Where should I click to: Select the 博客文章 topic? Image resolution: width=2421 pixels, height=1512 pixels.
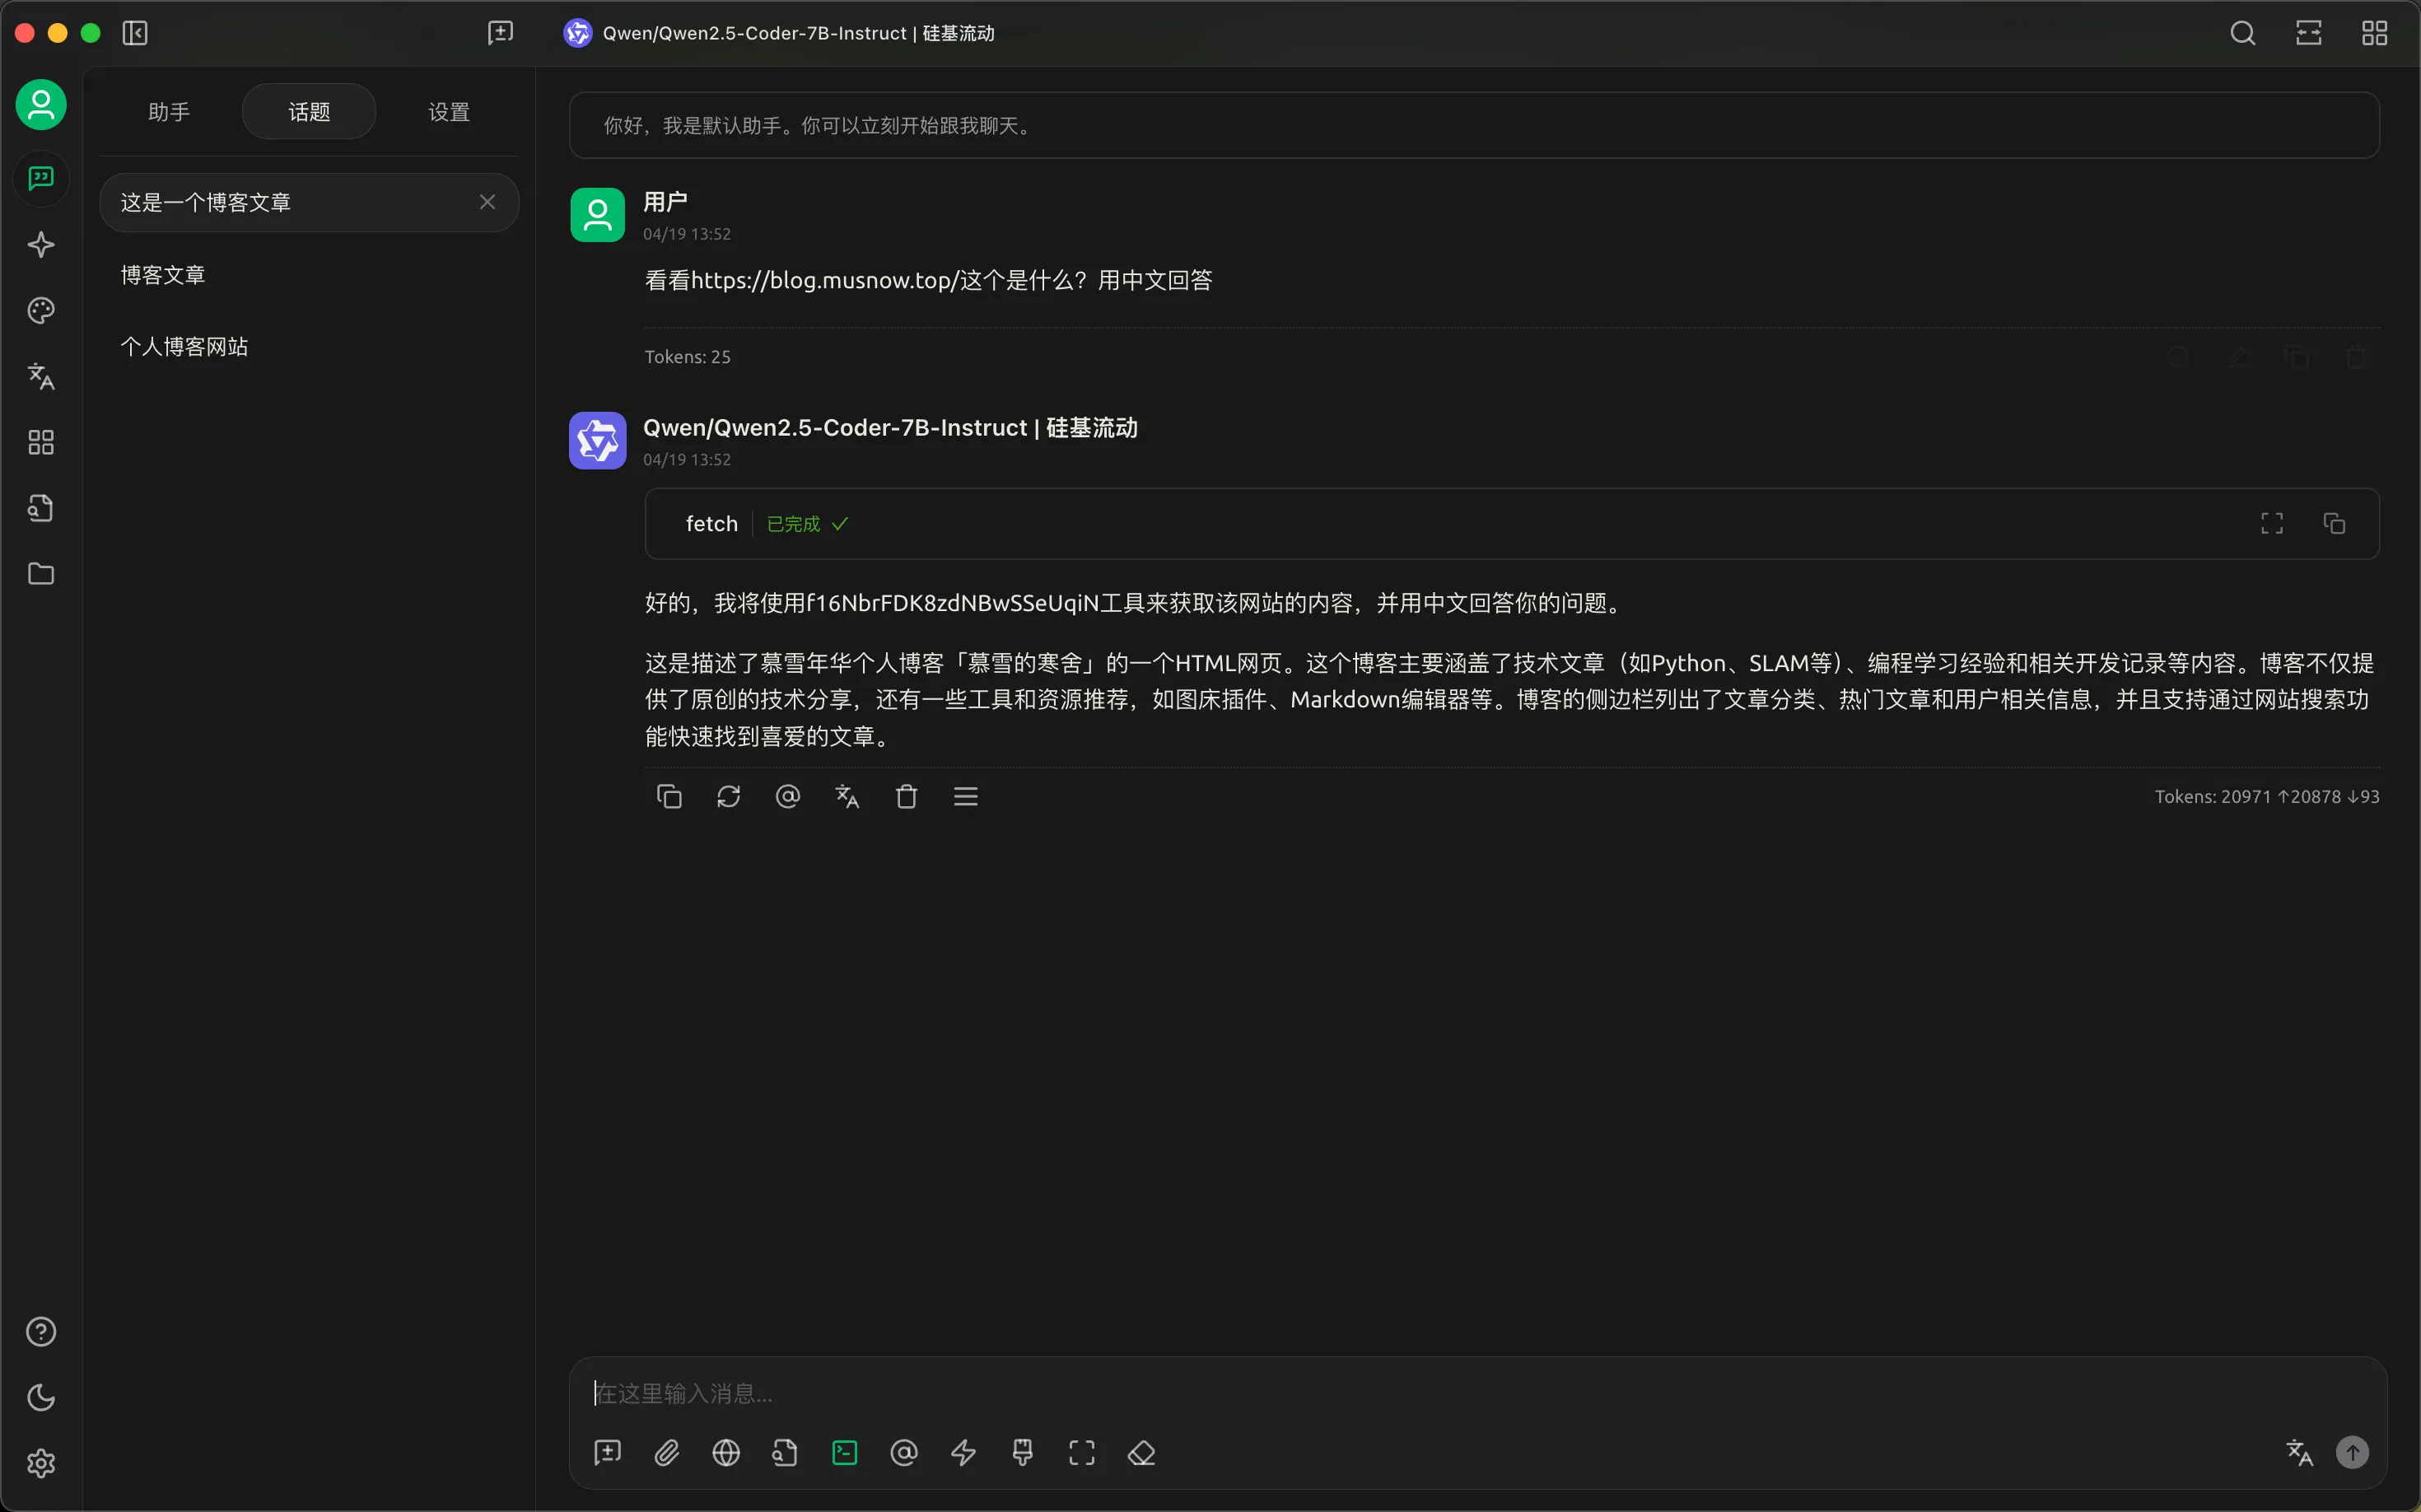(x=162, y=274)
